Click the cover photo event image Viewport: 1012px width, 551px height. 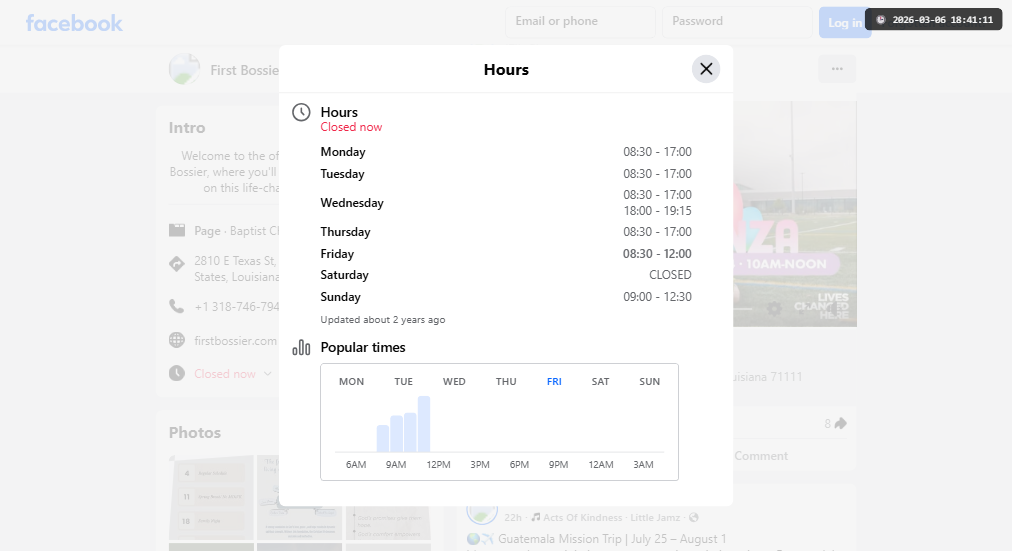click(795, 214)
